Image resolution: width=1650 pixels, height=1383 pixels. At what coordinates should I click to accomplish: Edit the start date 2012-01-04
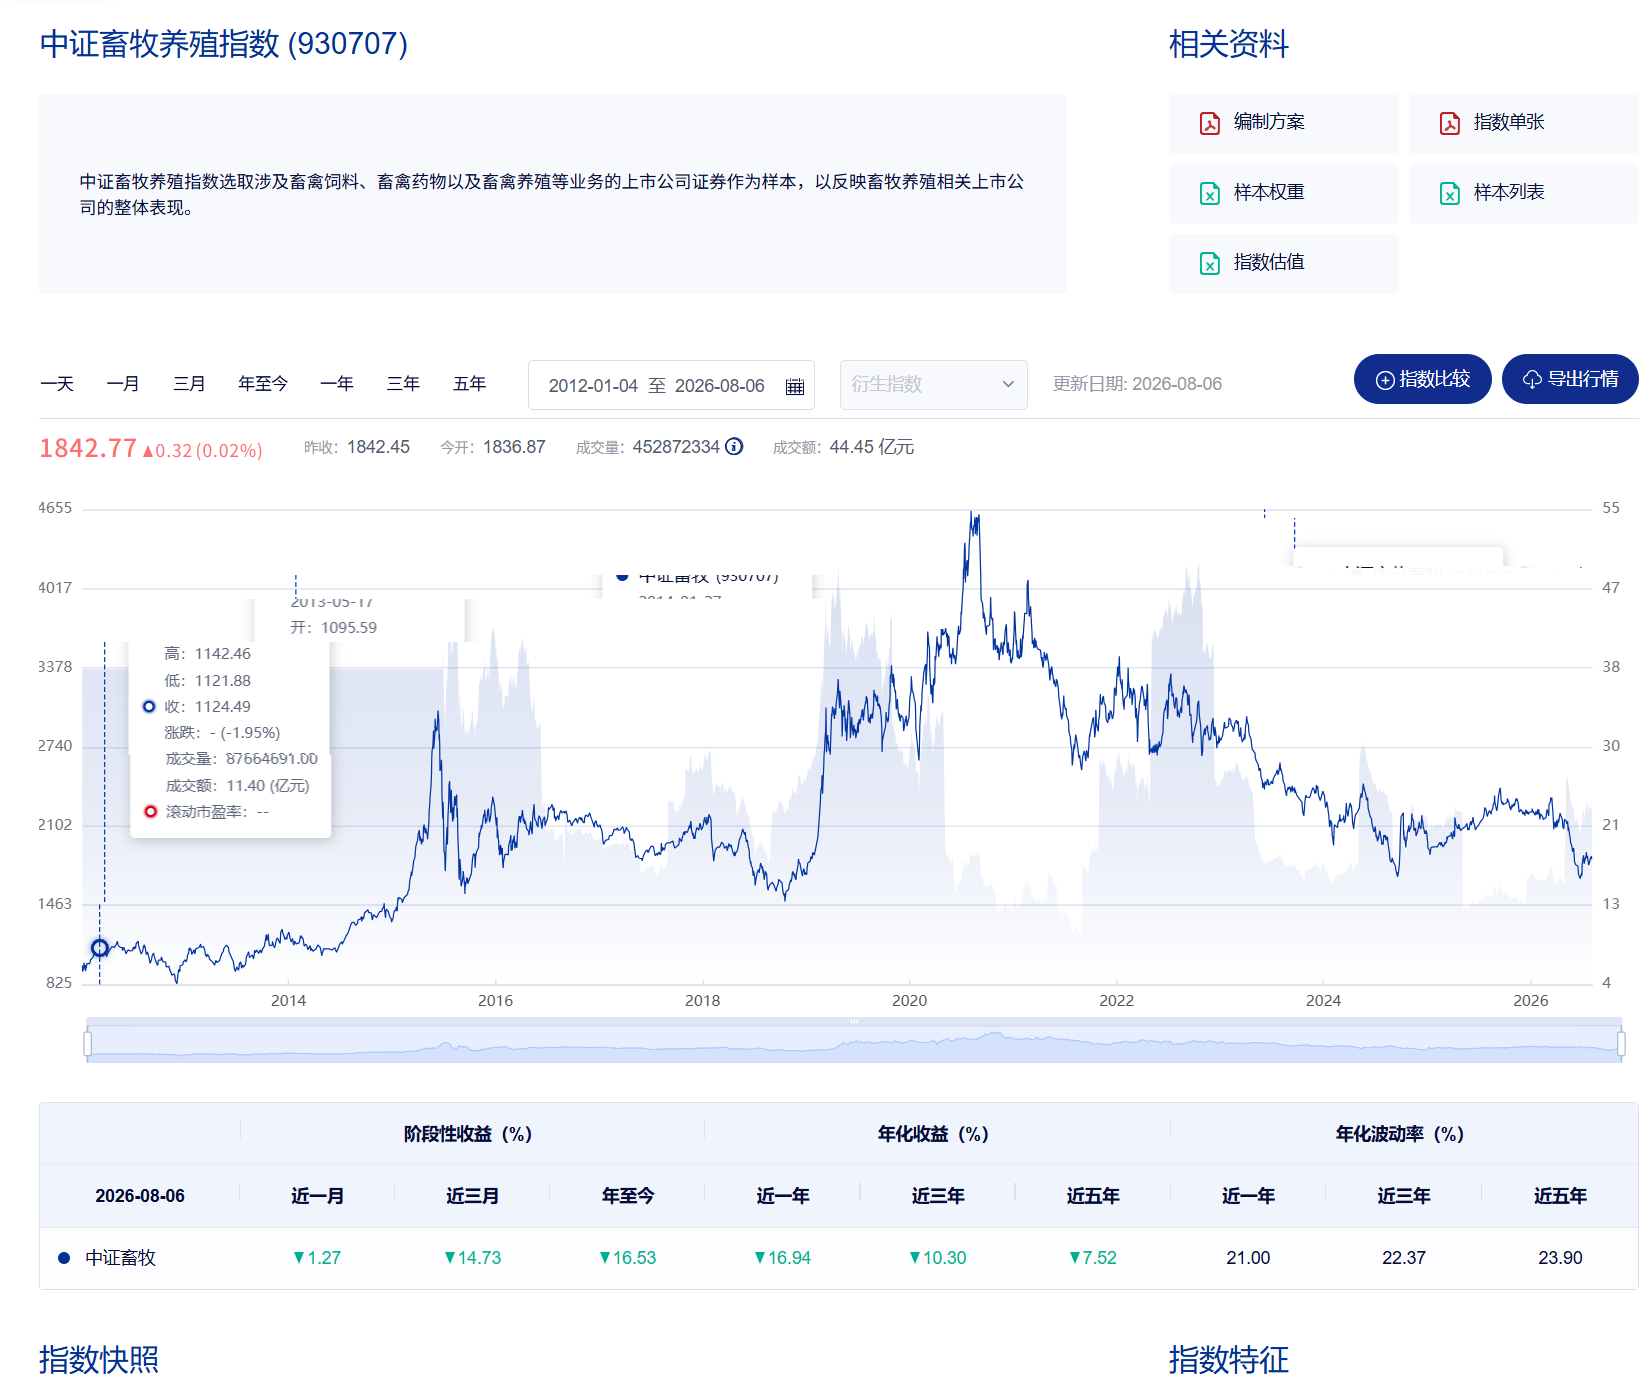(x=593, y=386)
